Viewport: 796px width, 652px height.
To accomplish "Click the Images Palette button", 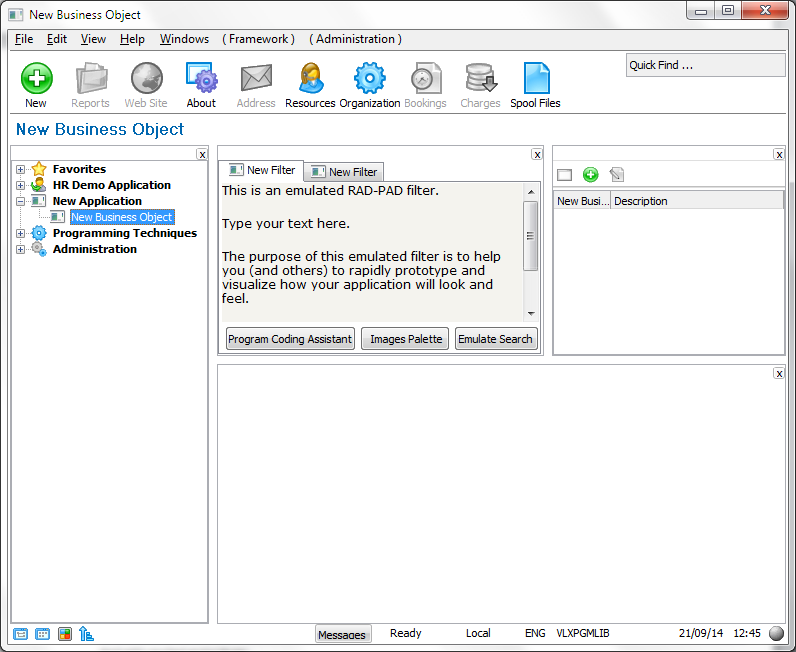I will click(x=406, y=339).
